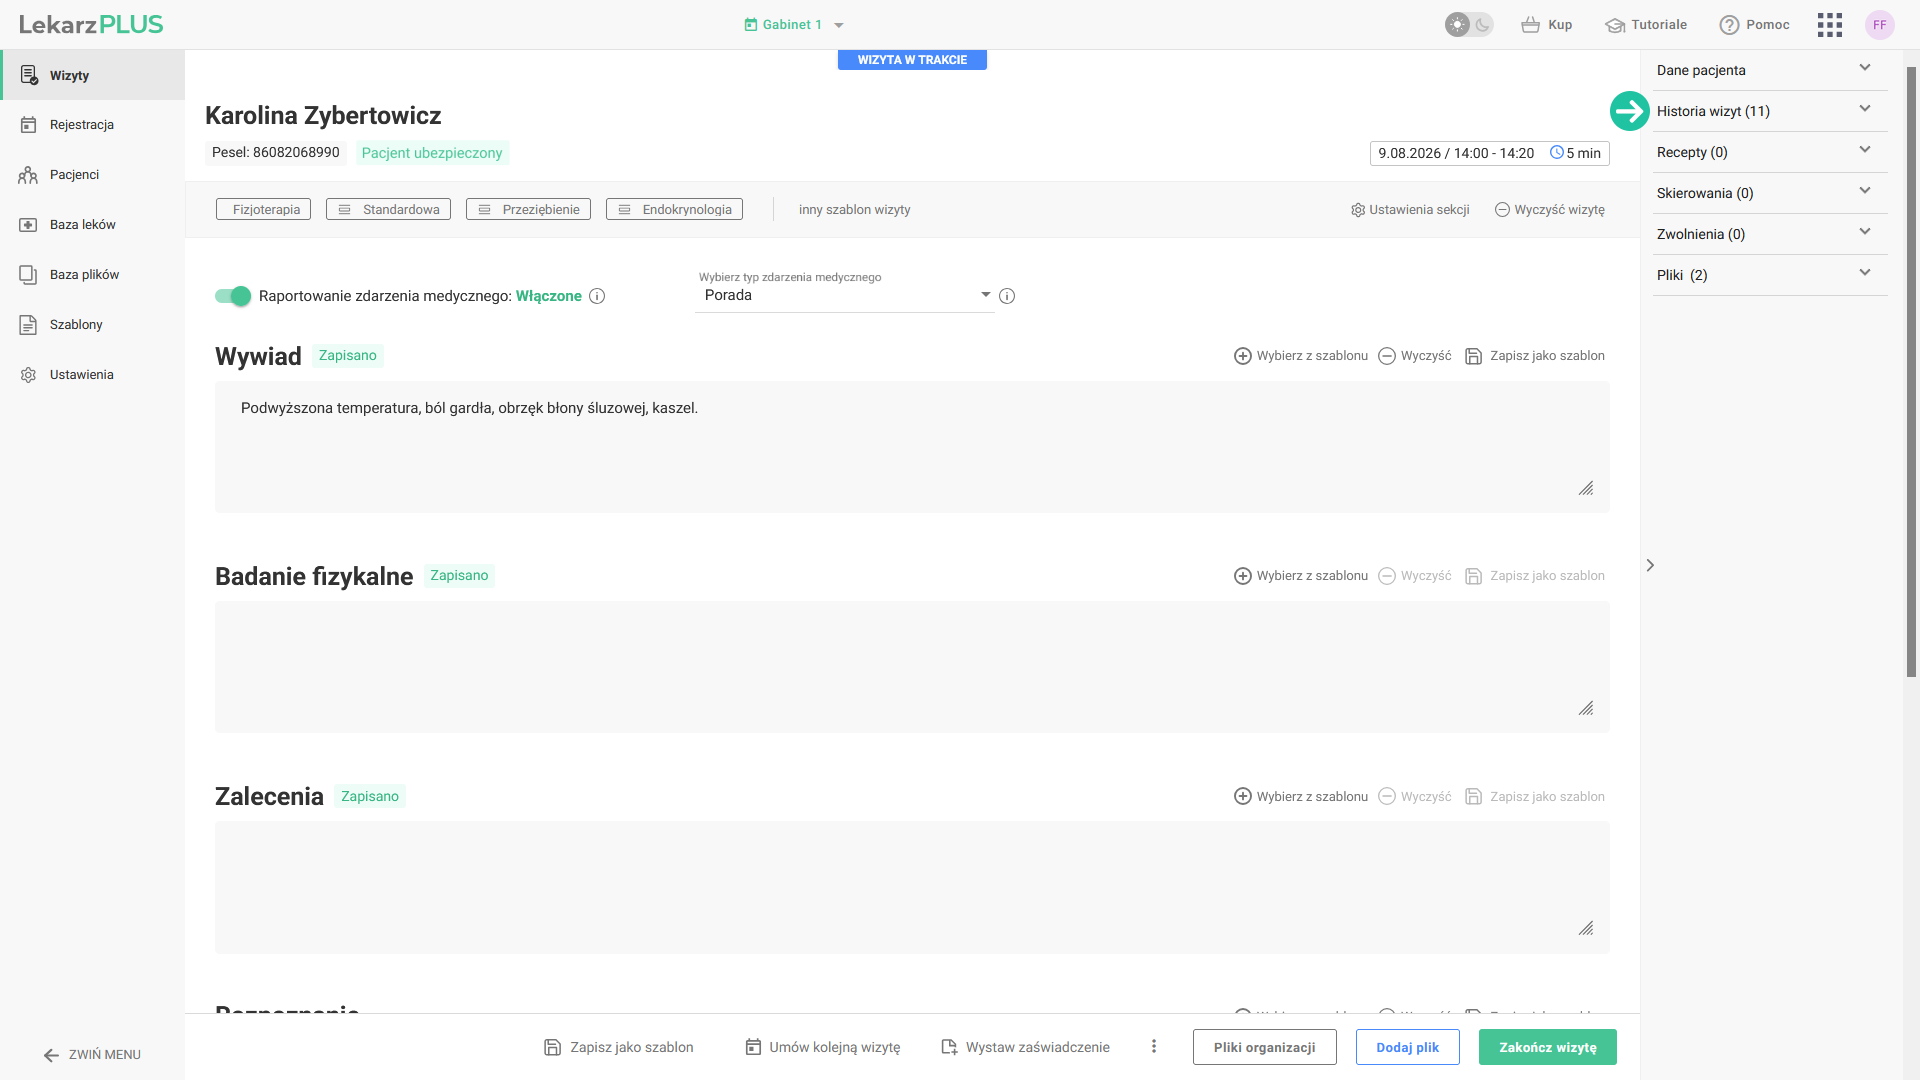Click Pliki organizacji button
The height and width of the screenshot is (1080, 1920).
click(x=1264, y=1047)
